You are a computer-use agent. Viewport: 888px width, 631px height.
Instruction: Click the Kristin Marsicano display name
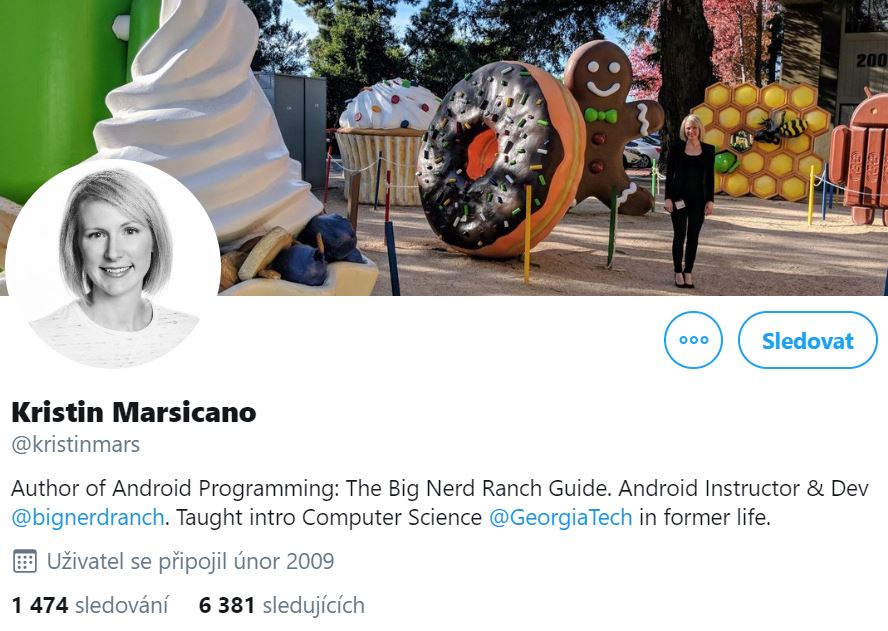tap(134, 412)
